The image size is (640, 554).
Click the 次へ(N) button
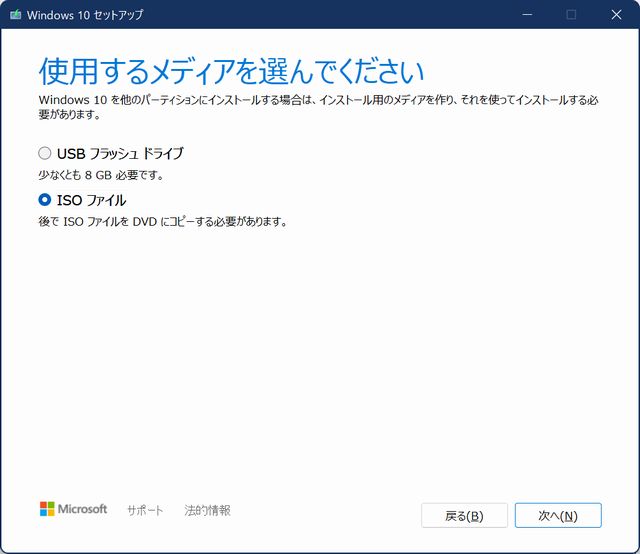pyautogui.click(x=558, y=516)
